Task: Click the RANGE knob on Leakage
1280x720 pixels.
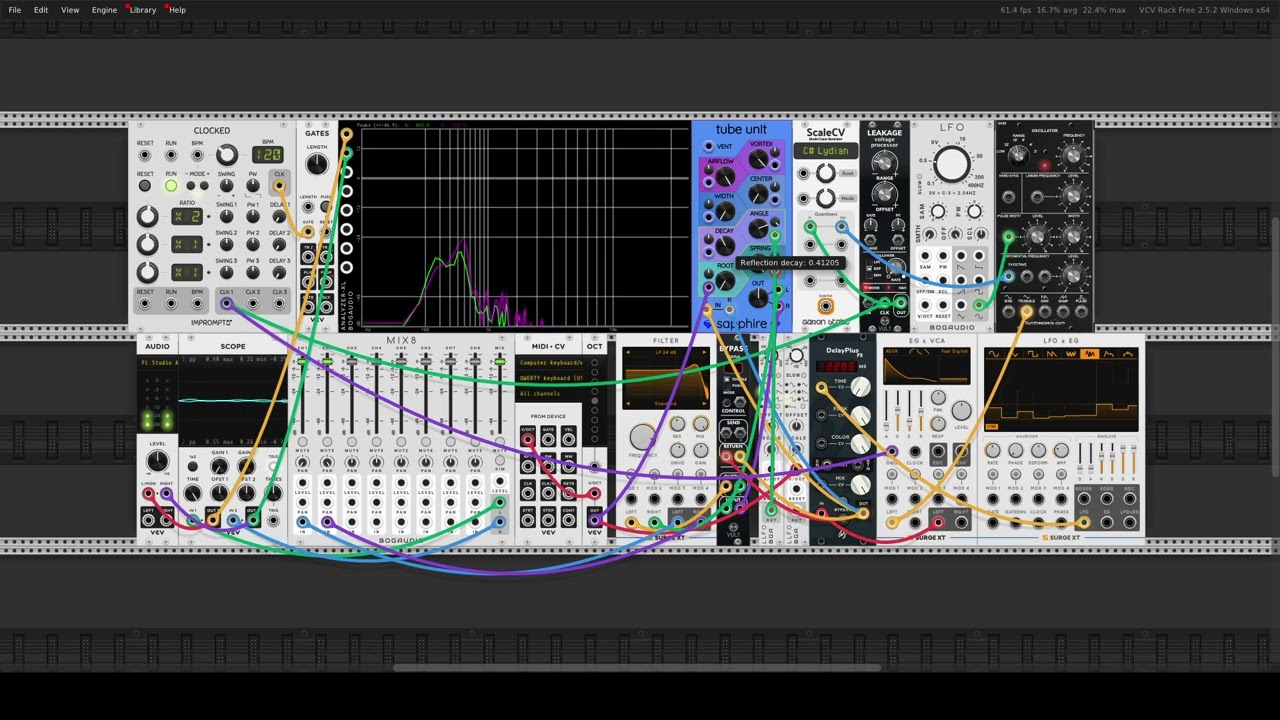Action: (x=884, y=161)
